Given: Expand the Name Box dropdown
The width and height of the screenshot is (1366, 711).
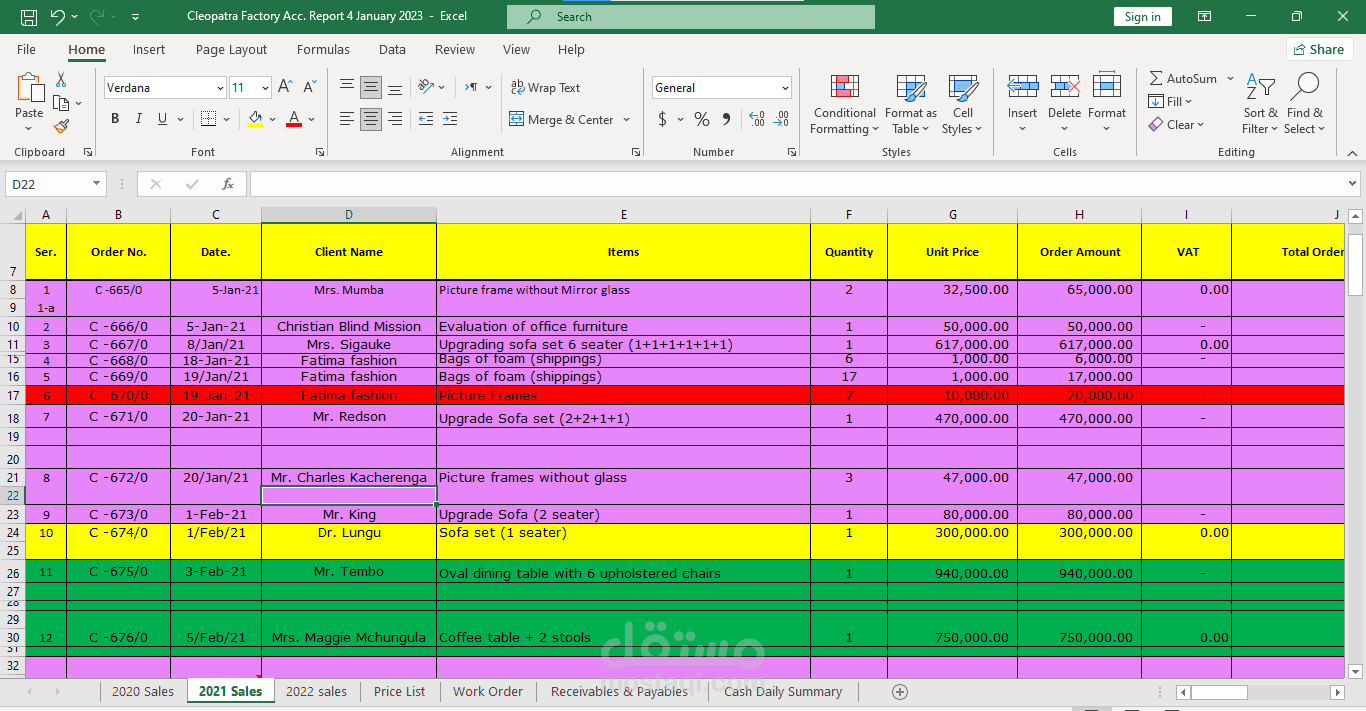Looking at the screenshot, I should click(x=97, y=184).
